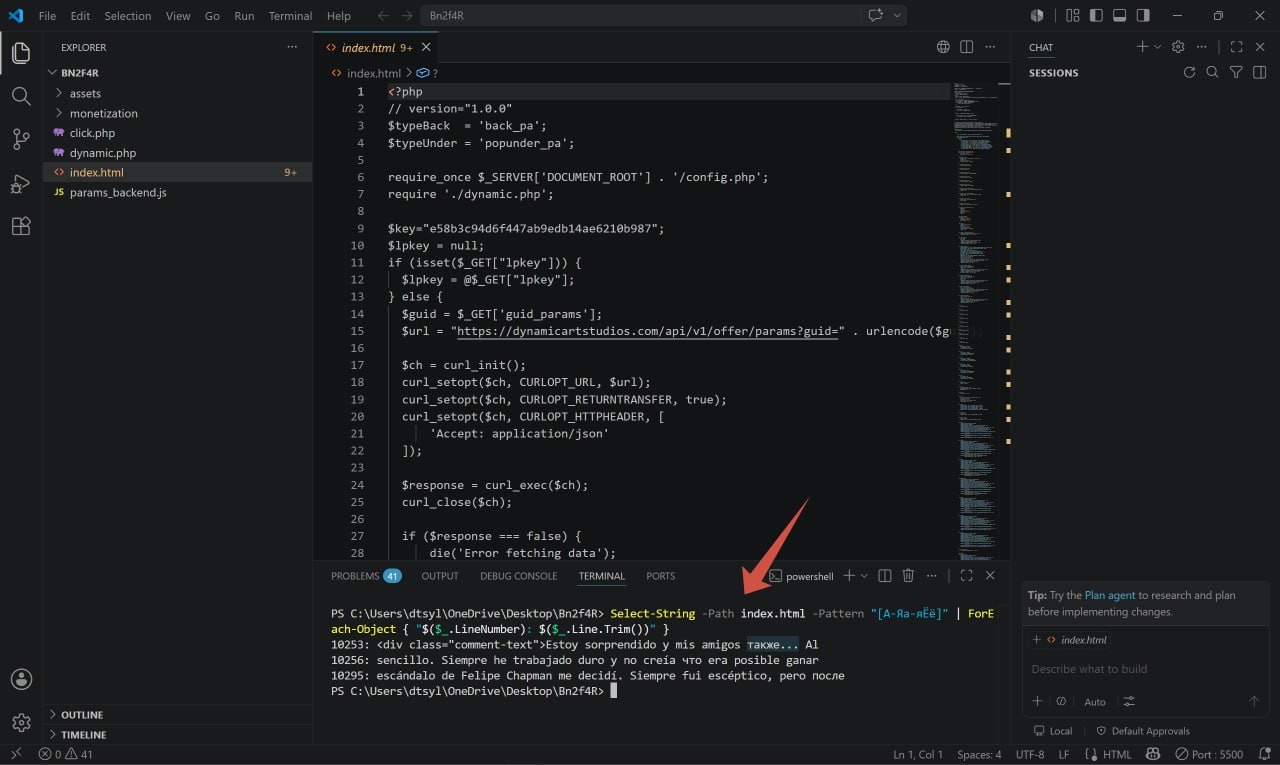Image resolution: width=1280 pixels, height=765 pixels.
Task: Split the editor right
Action: coord(966,47)
